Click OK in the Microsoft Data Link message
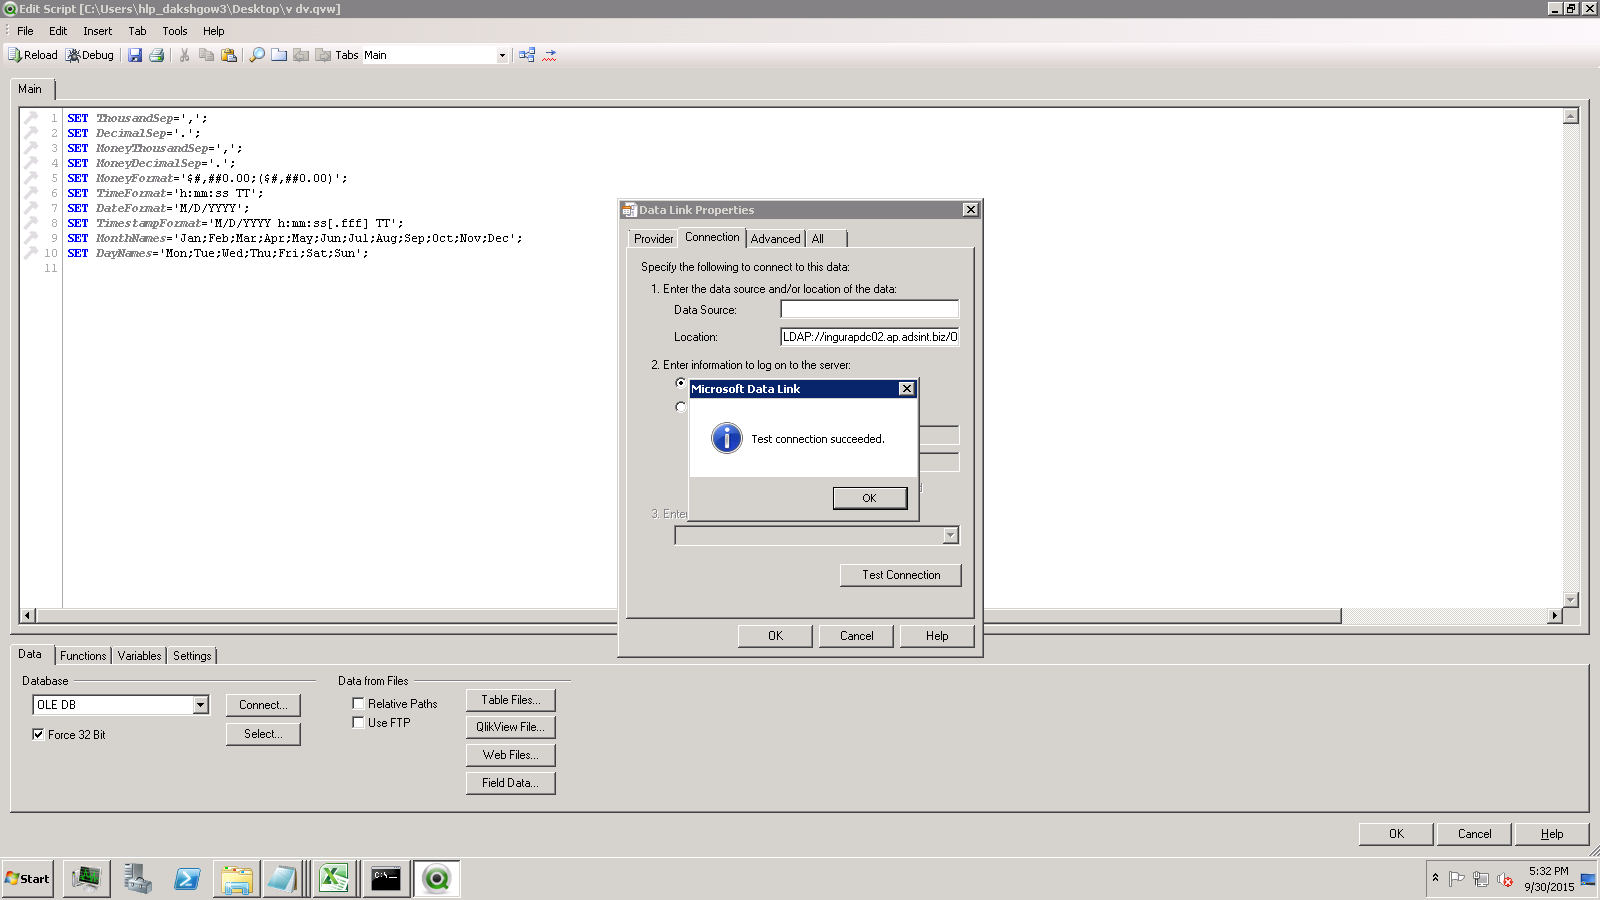The image size is (1600, 900). pos(869,498)
